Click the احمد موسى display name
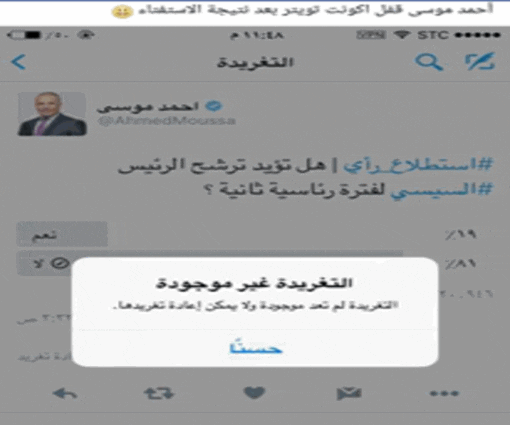 click(x=148, y=106)
